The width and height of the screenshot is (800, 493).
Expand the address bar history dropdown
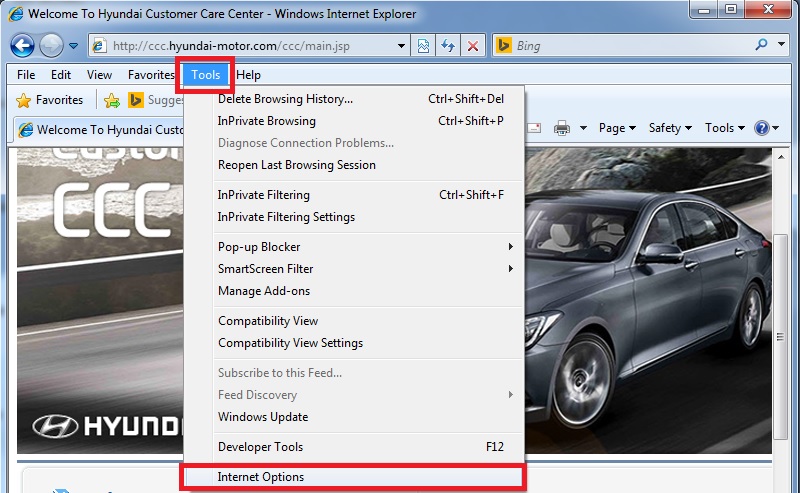pos(402,46)
